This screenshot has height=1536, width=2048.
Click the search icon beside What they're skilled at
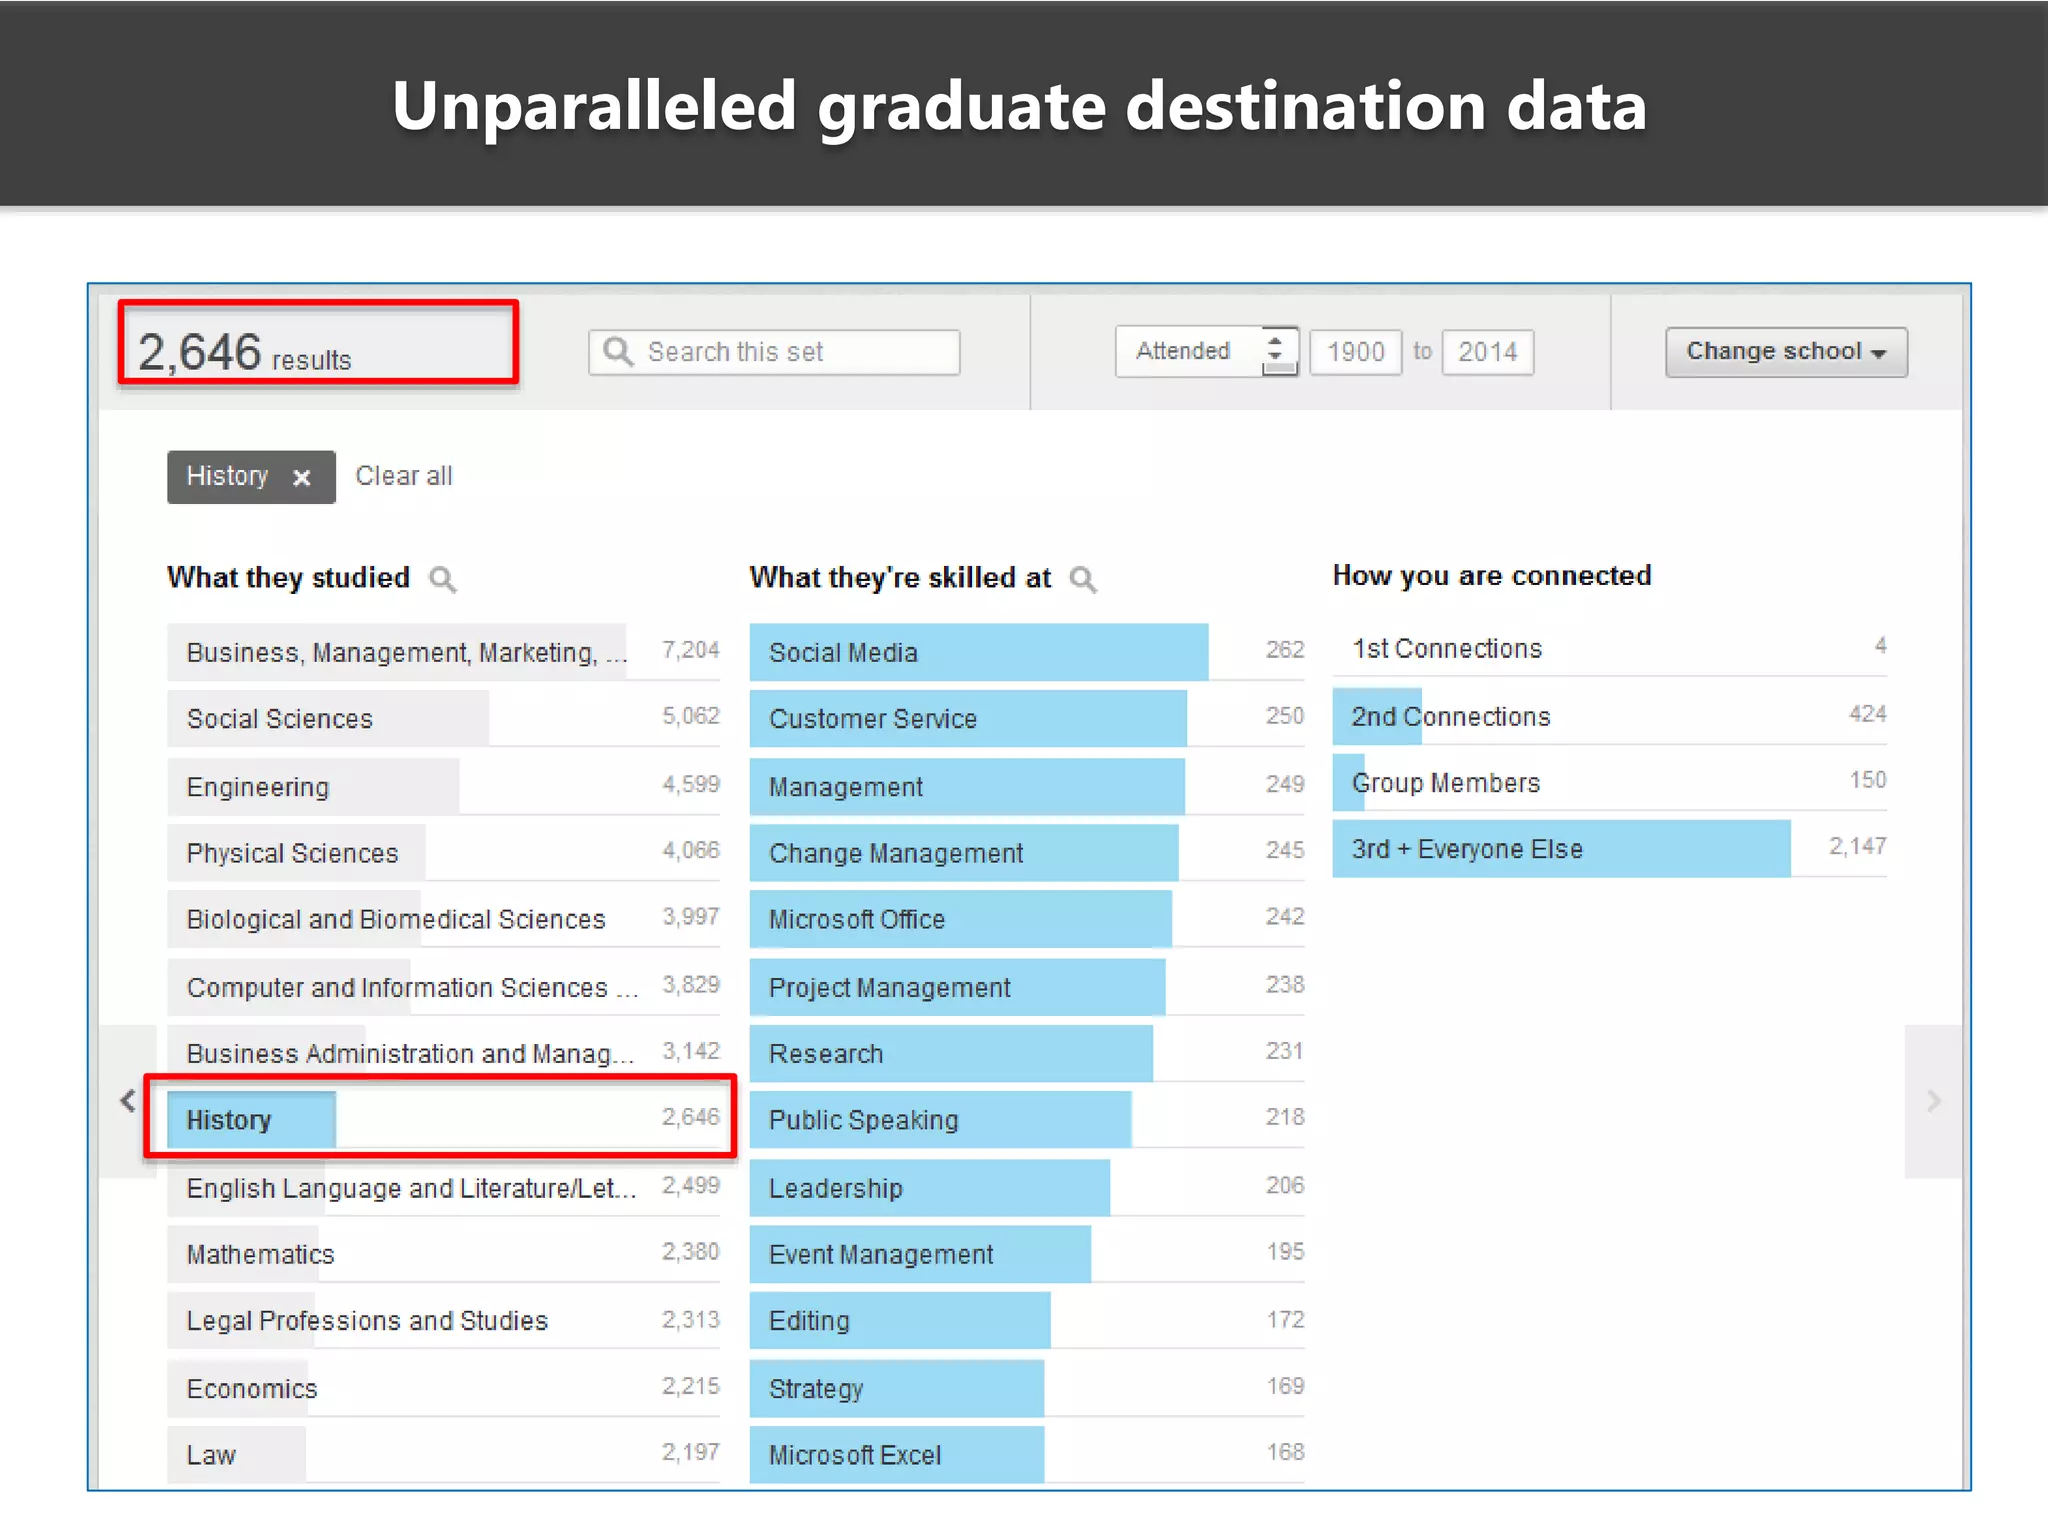(1082, 579)
